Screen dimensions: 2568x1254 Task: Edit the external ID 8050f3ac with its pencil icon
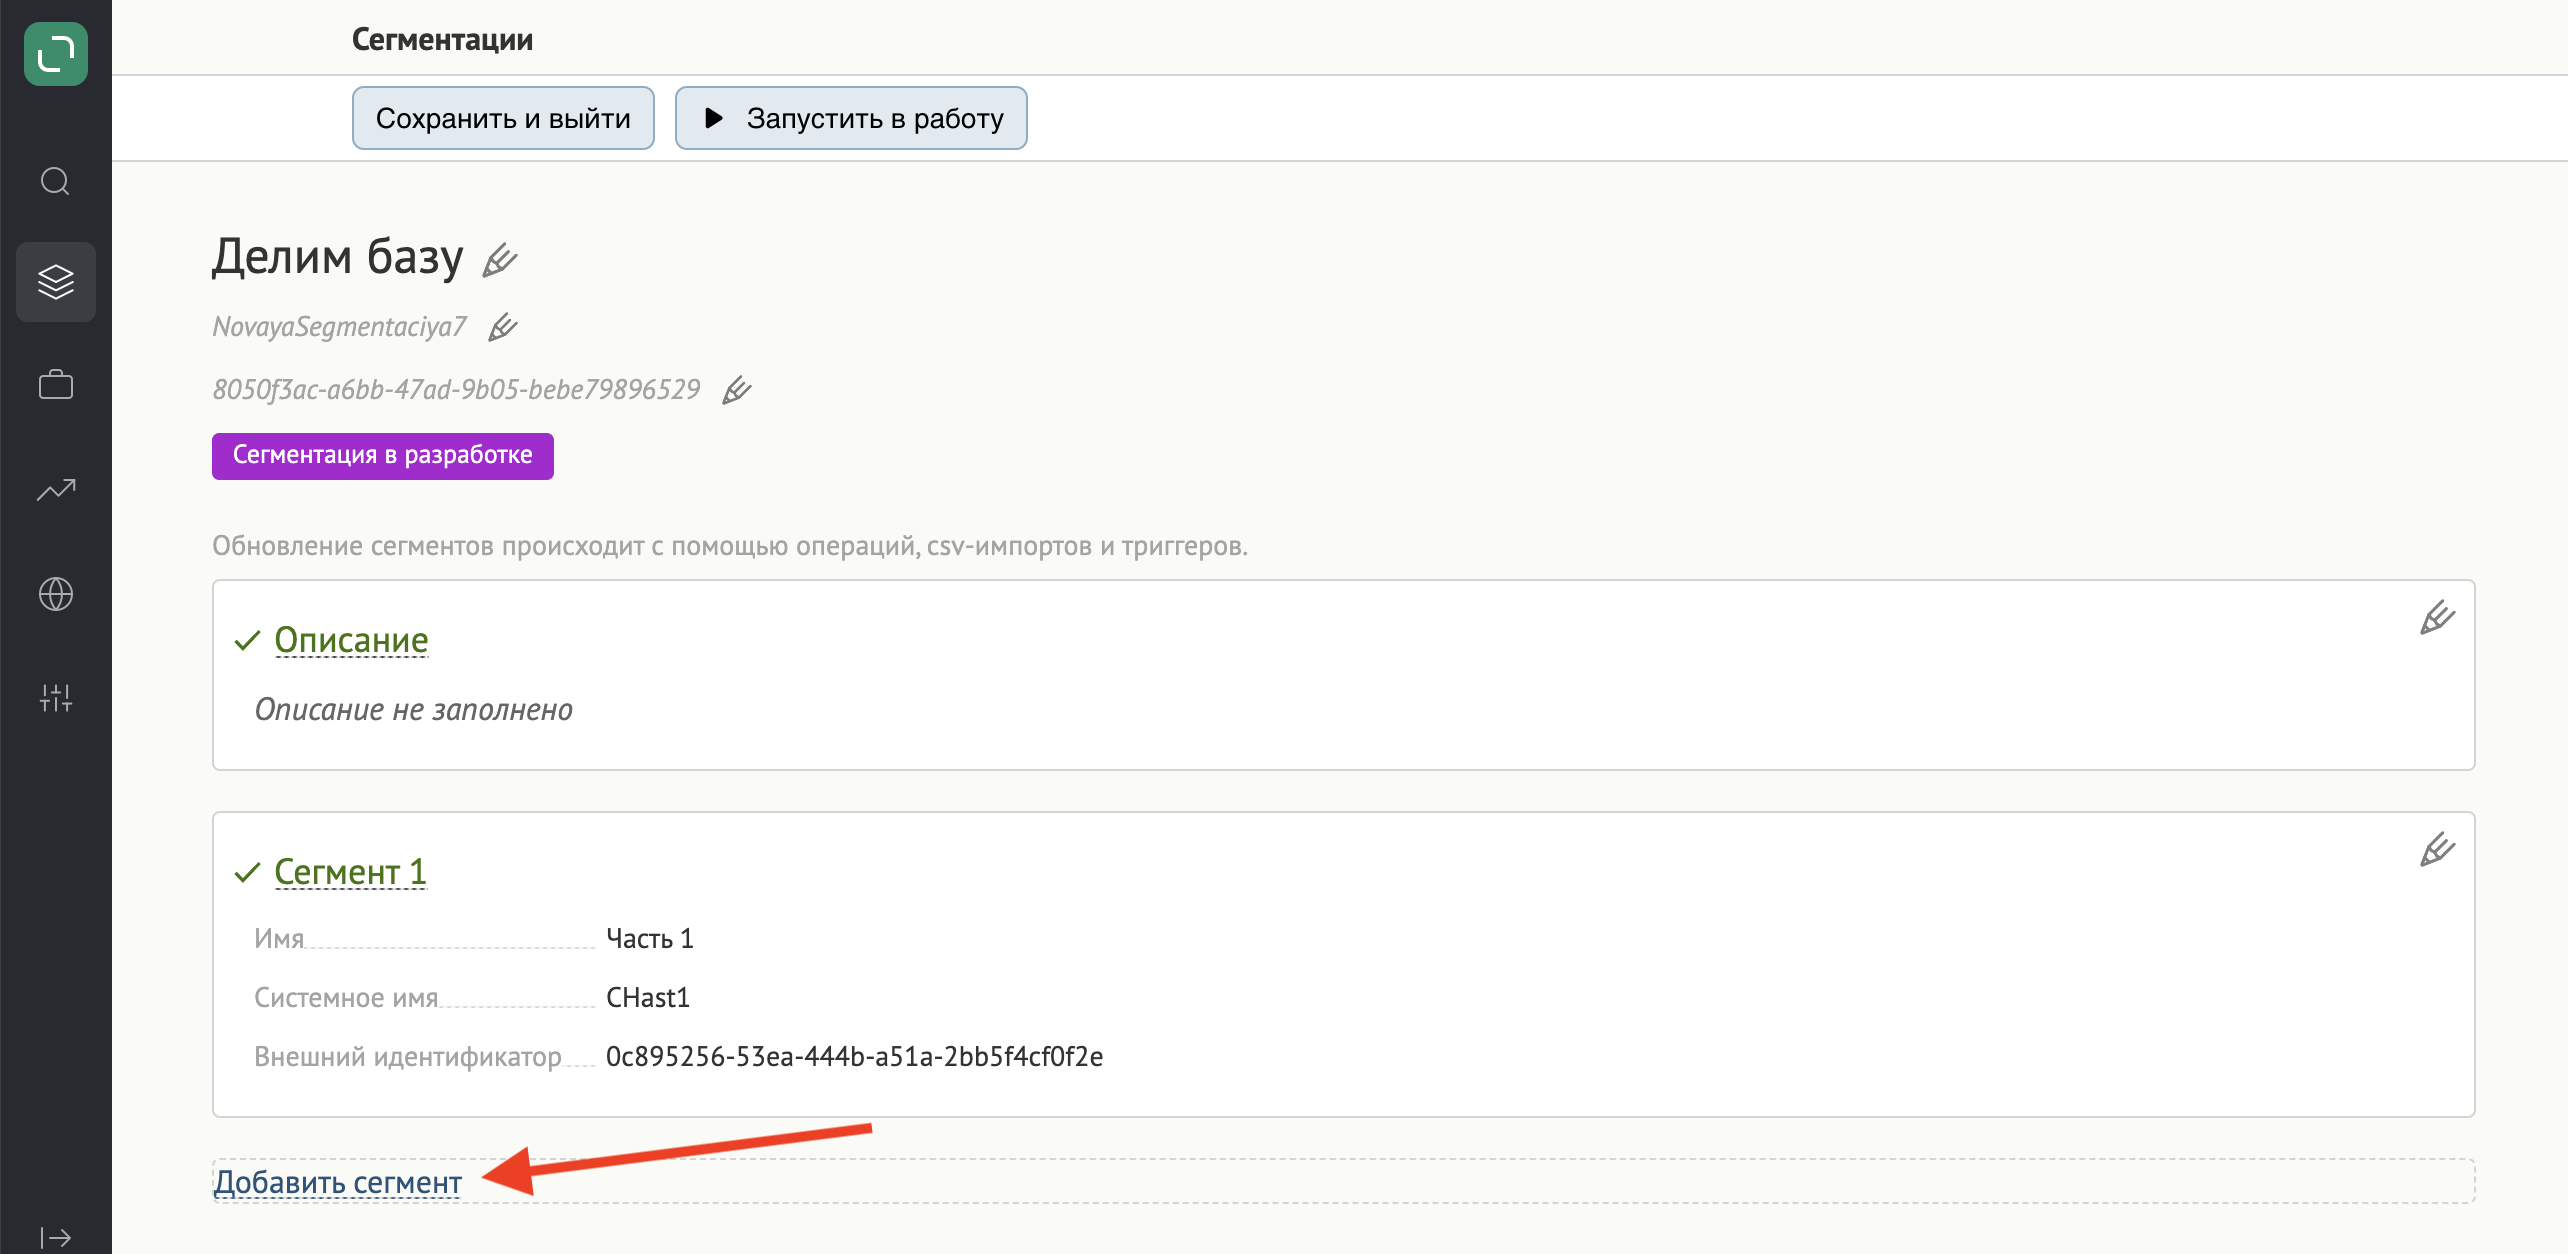(736, 390)
